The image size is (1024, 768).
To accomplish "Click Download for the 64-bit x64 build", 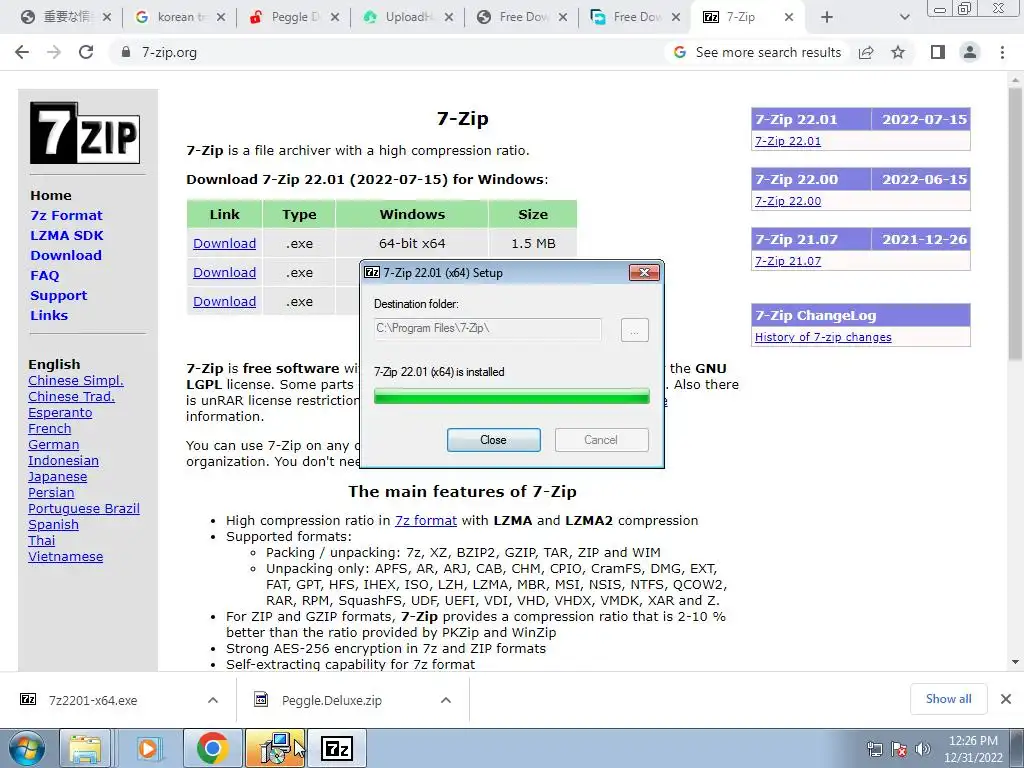I will click(224, 244).
